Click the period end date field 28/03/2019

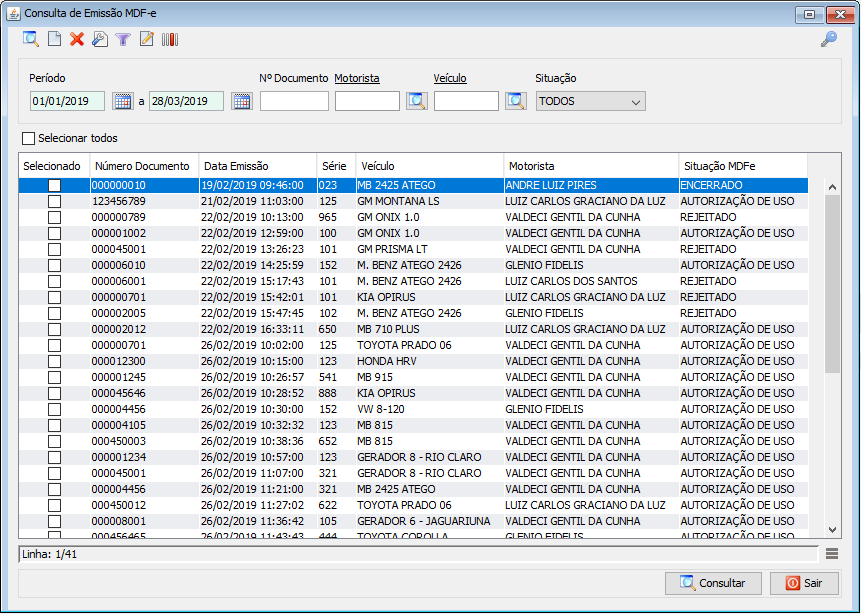[x=187, y=101]
